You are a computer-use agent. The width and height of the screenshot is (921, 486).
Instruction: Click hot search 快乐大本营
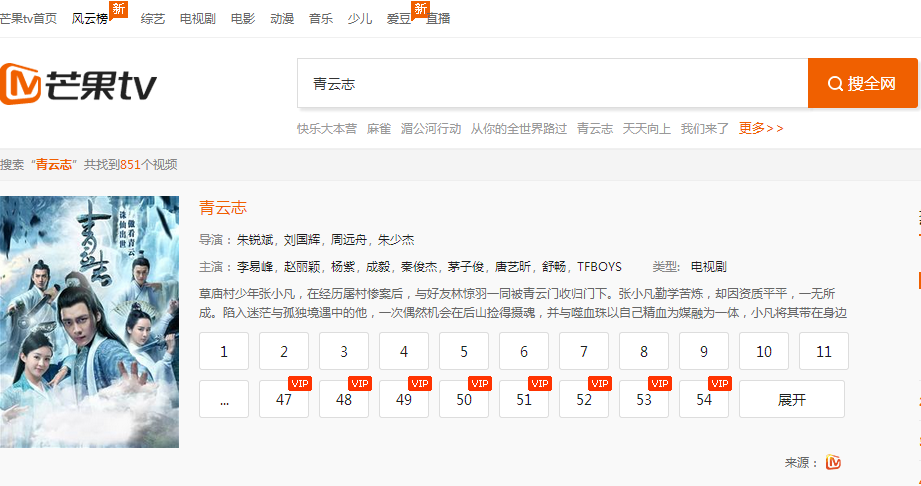pyautogui.click(x=327, y=129)
